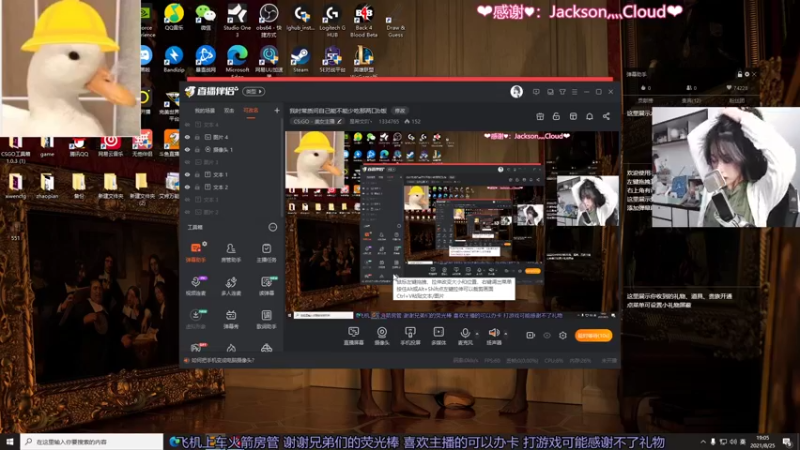
Task: Click the webcam feed in the preview canvas
Action: [588, 201]
